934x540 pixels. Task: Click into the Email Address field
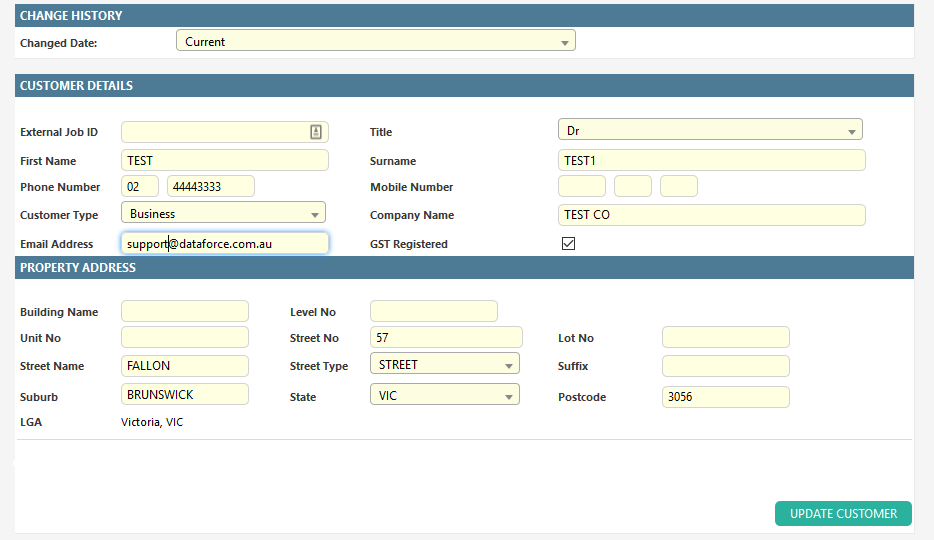224,243
